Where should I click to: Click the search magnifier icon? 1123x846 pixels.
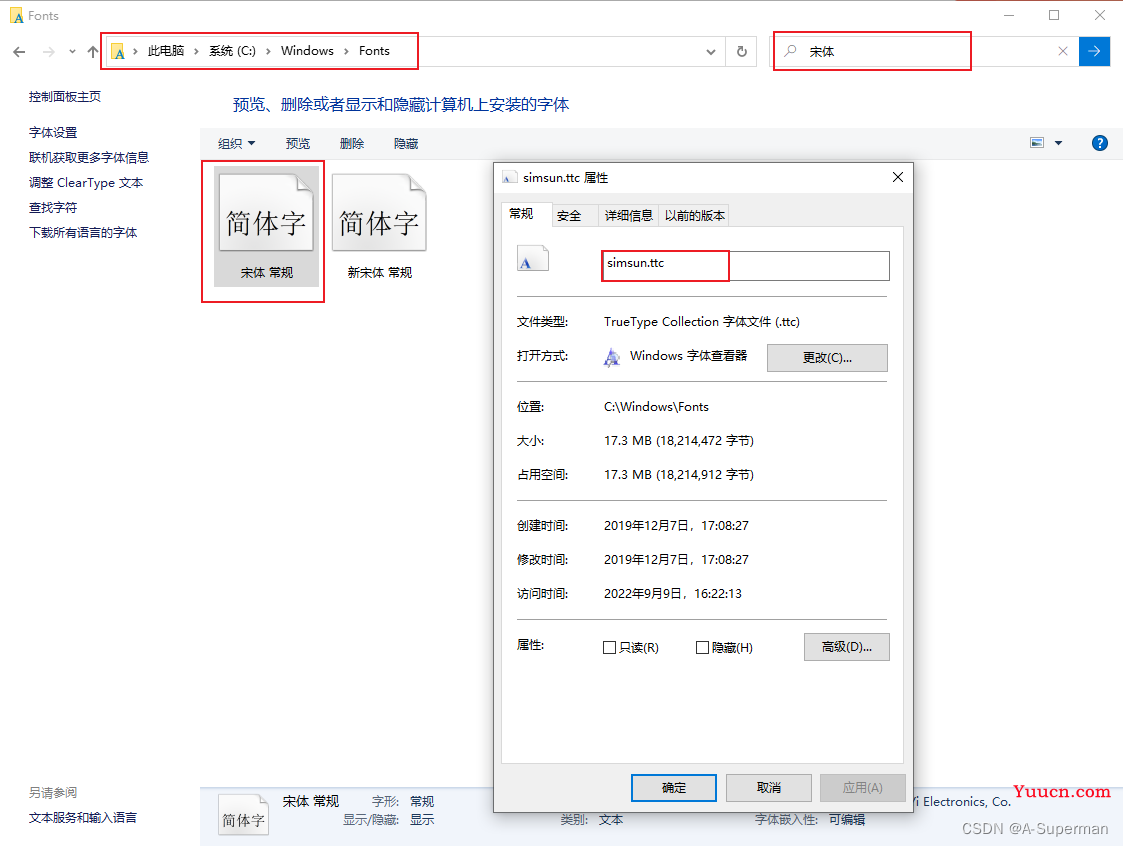790,51
